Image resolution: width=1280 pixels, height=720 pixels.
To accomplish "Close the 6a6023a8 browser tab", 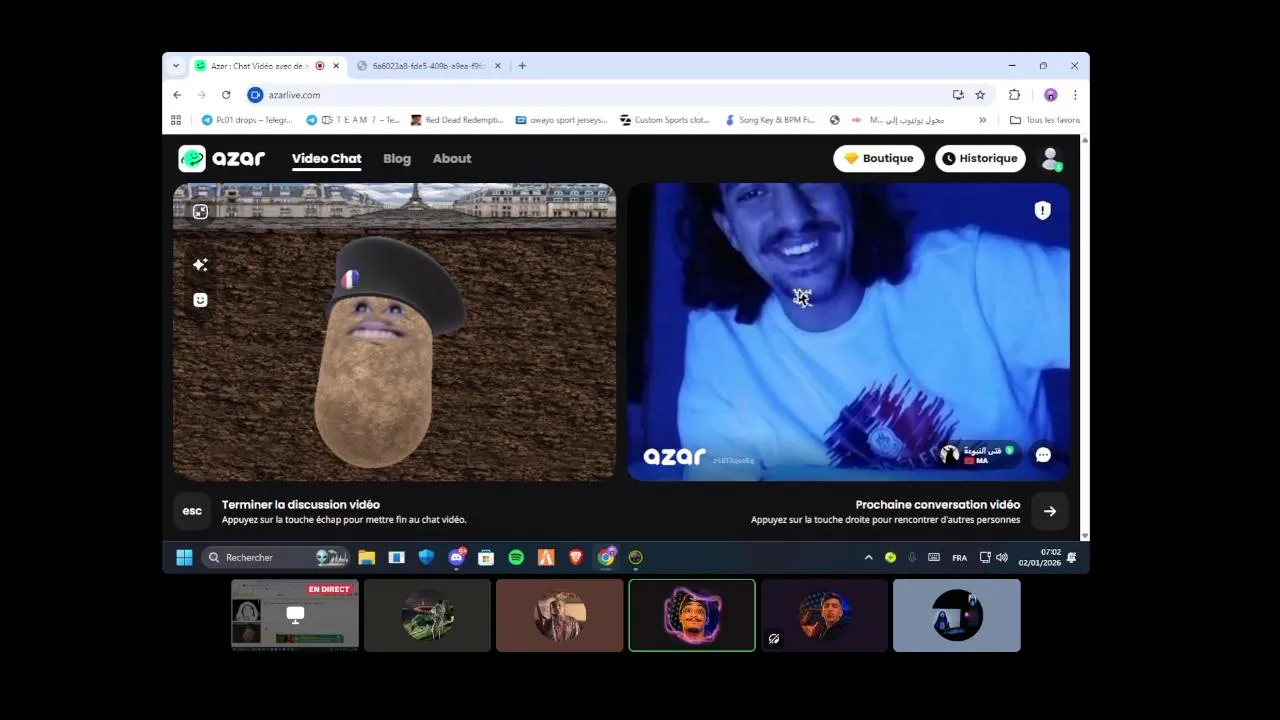I will click(x=498, y=66).
